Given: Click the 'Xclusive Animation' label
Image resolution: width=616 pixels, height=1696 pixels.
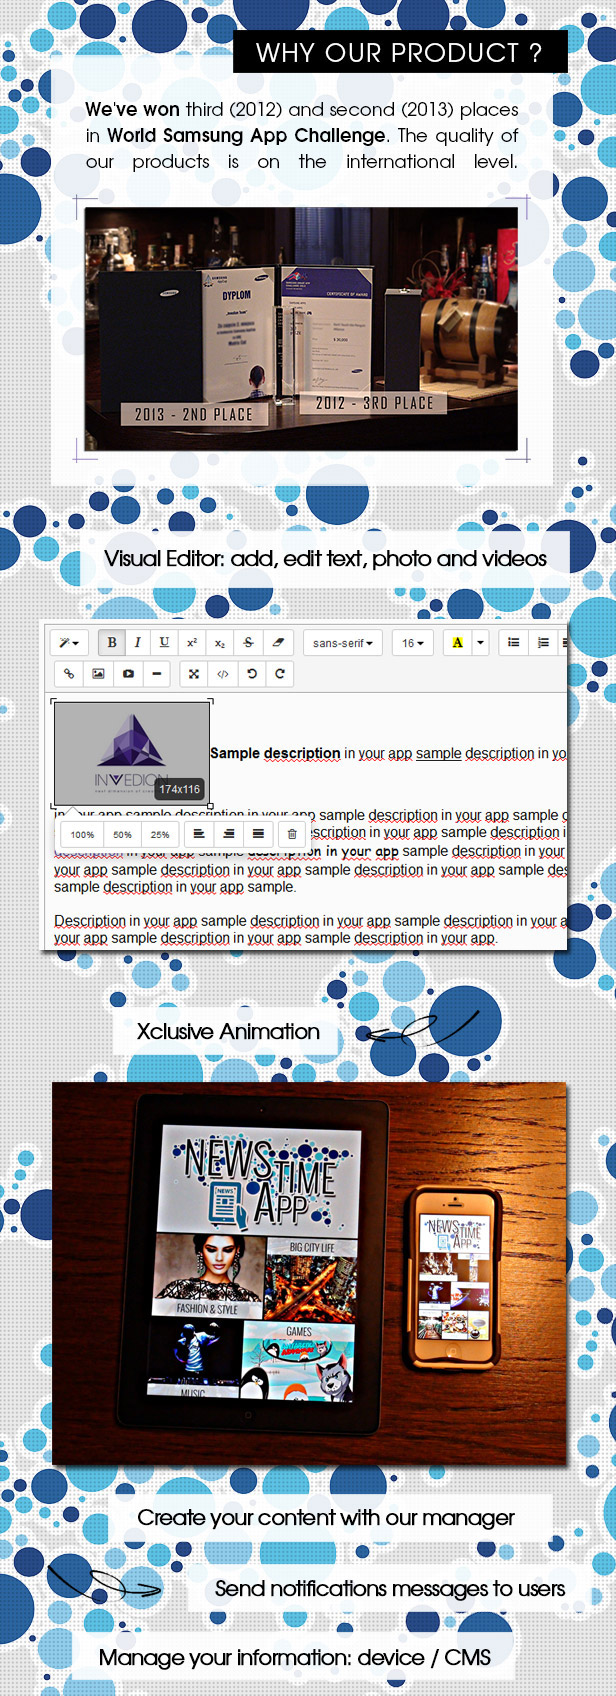Looking at the screenshot, I should click(x=228, y=1031).
